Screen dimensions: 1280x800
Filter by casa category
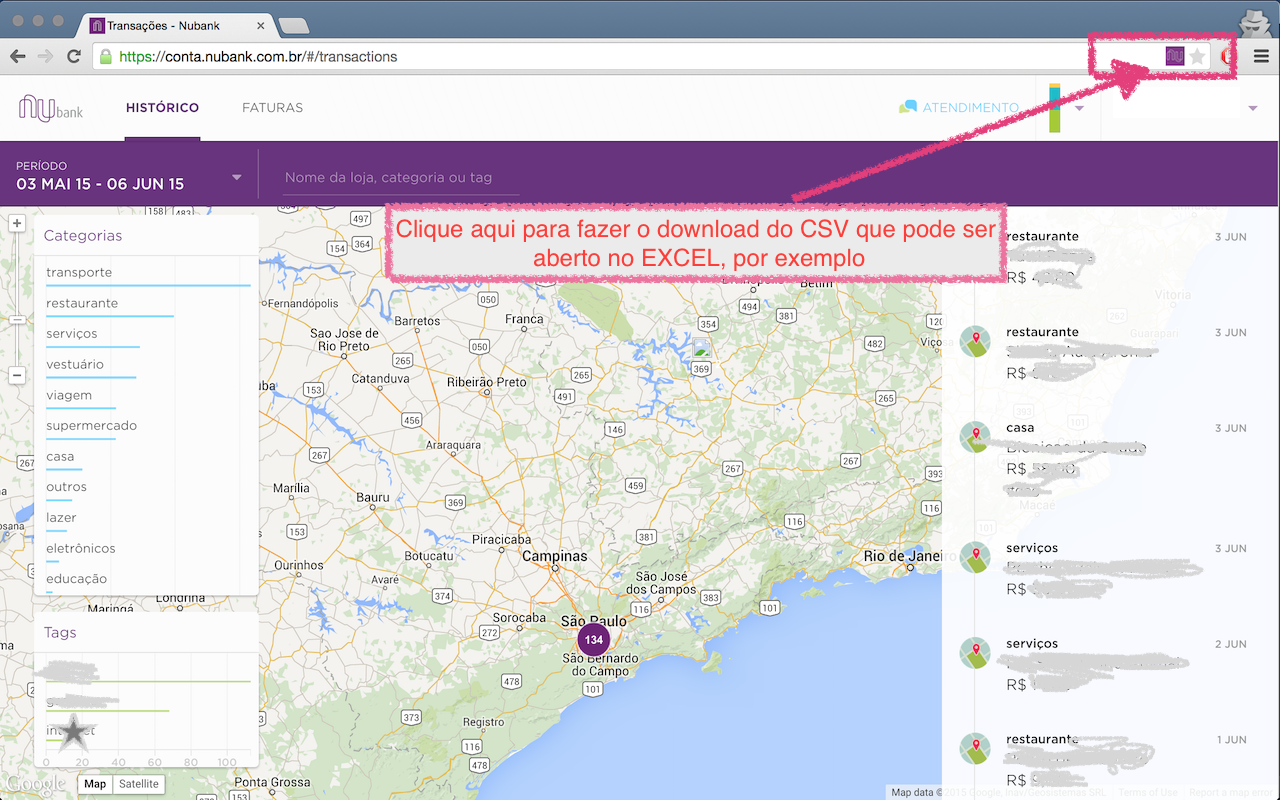pyautogui.click(x=60, y=457)
